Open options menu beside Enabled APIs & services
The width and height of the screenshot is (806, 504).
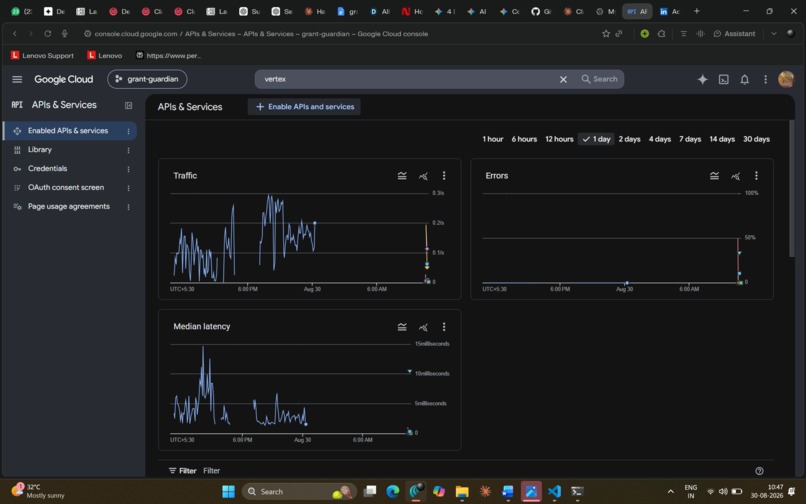tap(129, 131)
